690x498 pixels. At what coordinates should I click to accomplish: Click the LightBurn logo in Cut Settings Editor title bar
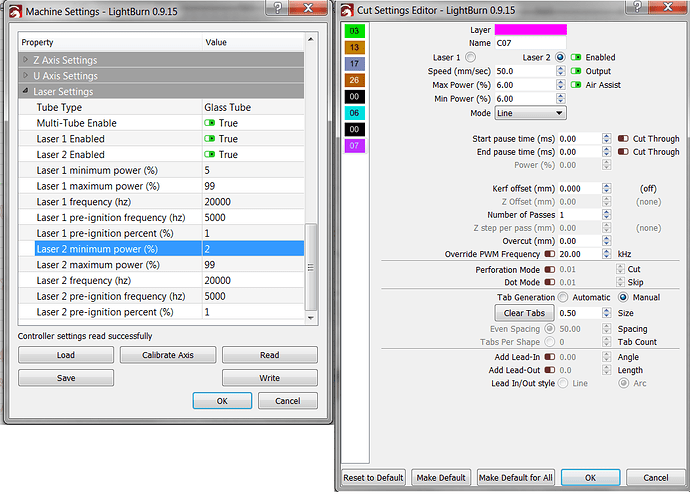347,10
